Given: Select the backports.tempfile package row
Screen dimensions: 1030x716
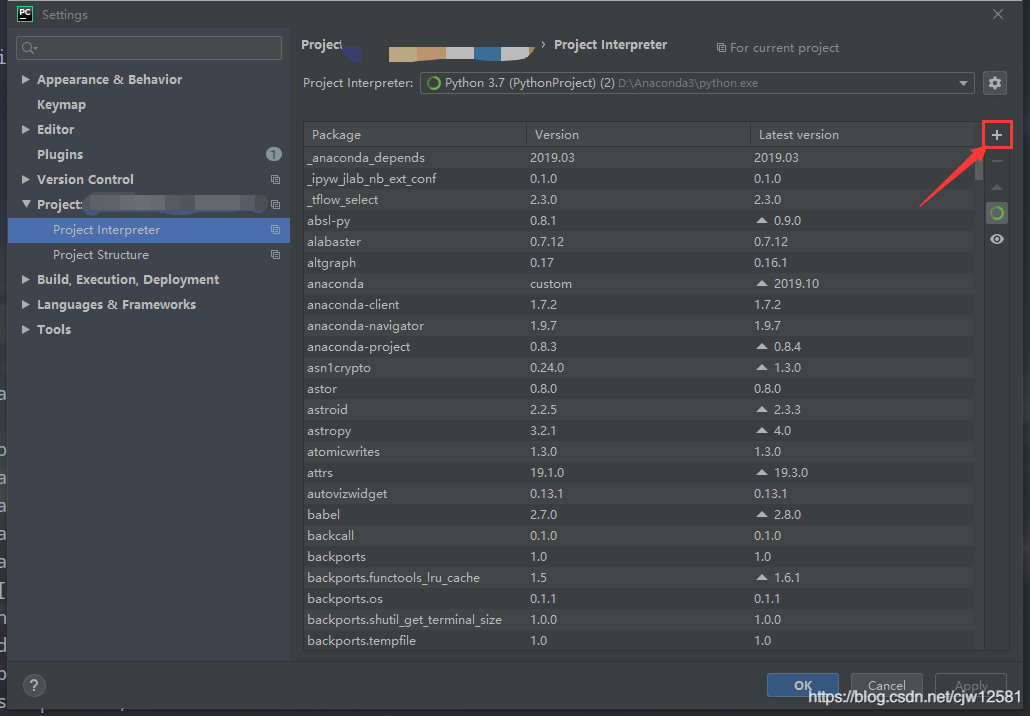Looking at the screenshot, I should pos(638,641).
